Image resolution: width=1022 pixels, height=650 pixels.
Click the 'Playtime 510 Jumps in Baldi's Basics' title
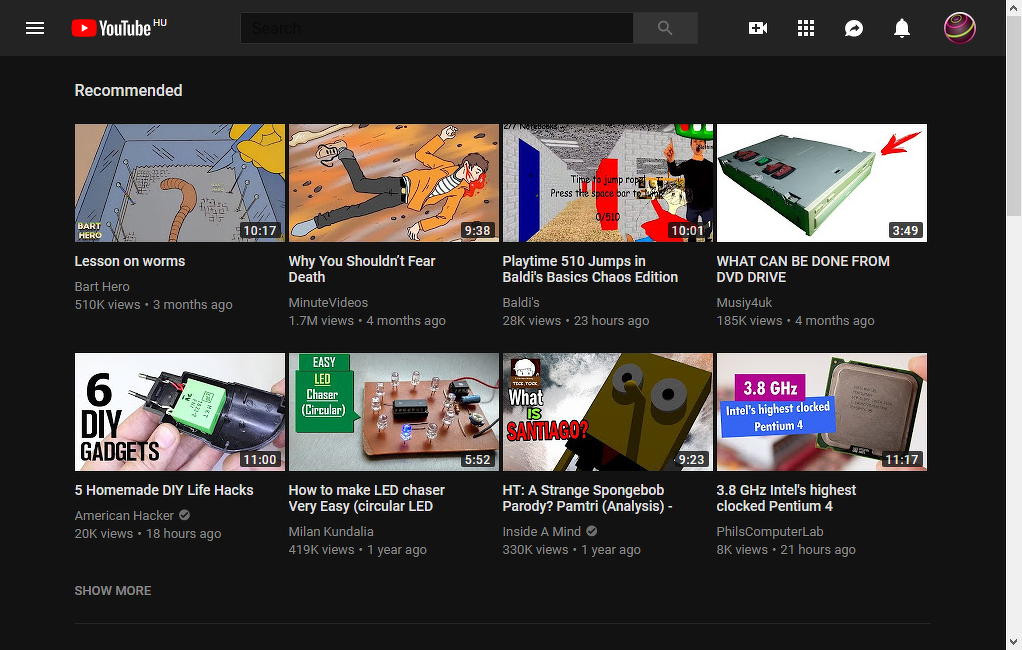coord(590,269)
